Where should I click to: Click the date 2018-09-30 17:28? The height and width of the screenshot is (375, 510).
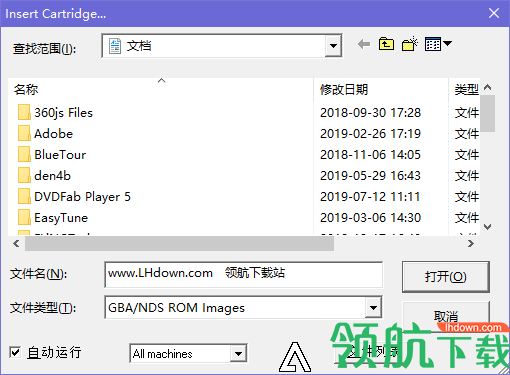coord(370,113)
